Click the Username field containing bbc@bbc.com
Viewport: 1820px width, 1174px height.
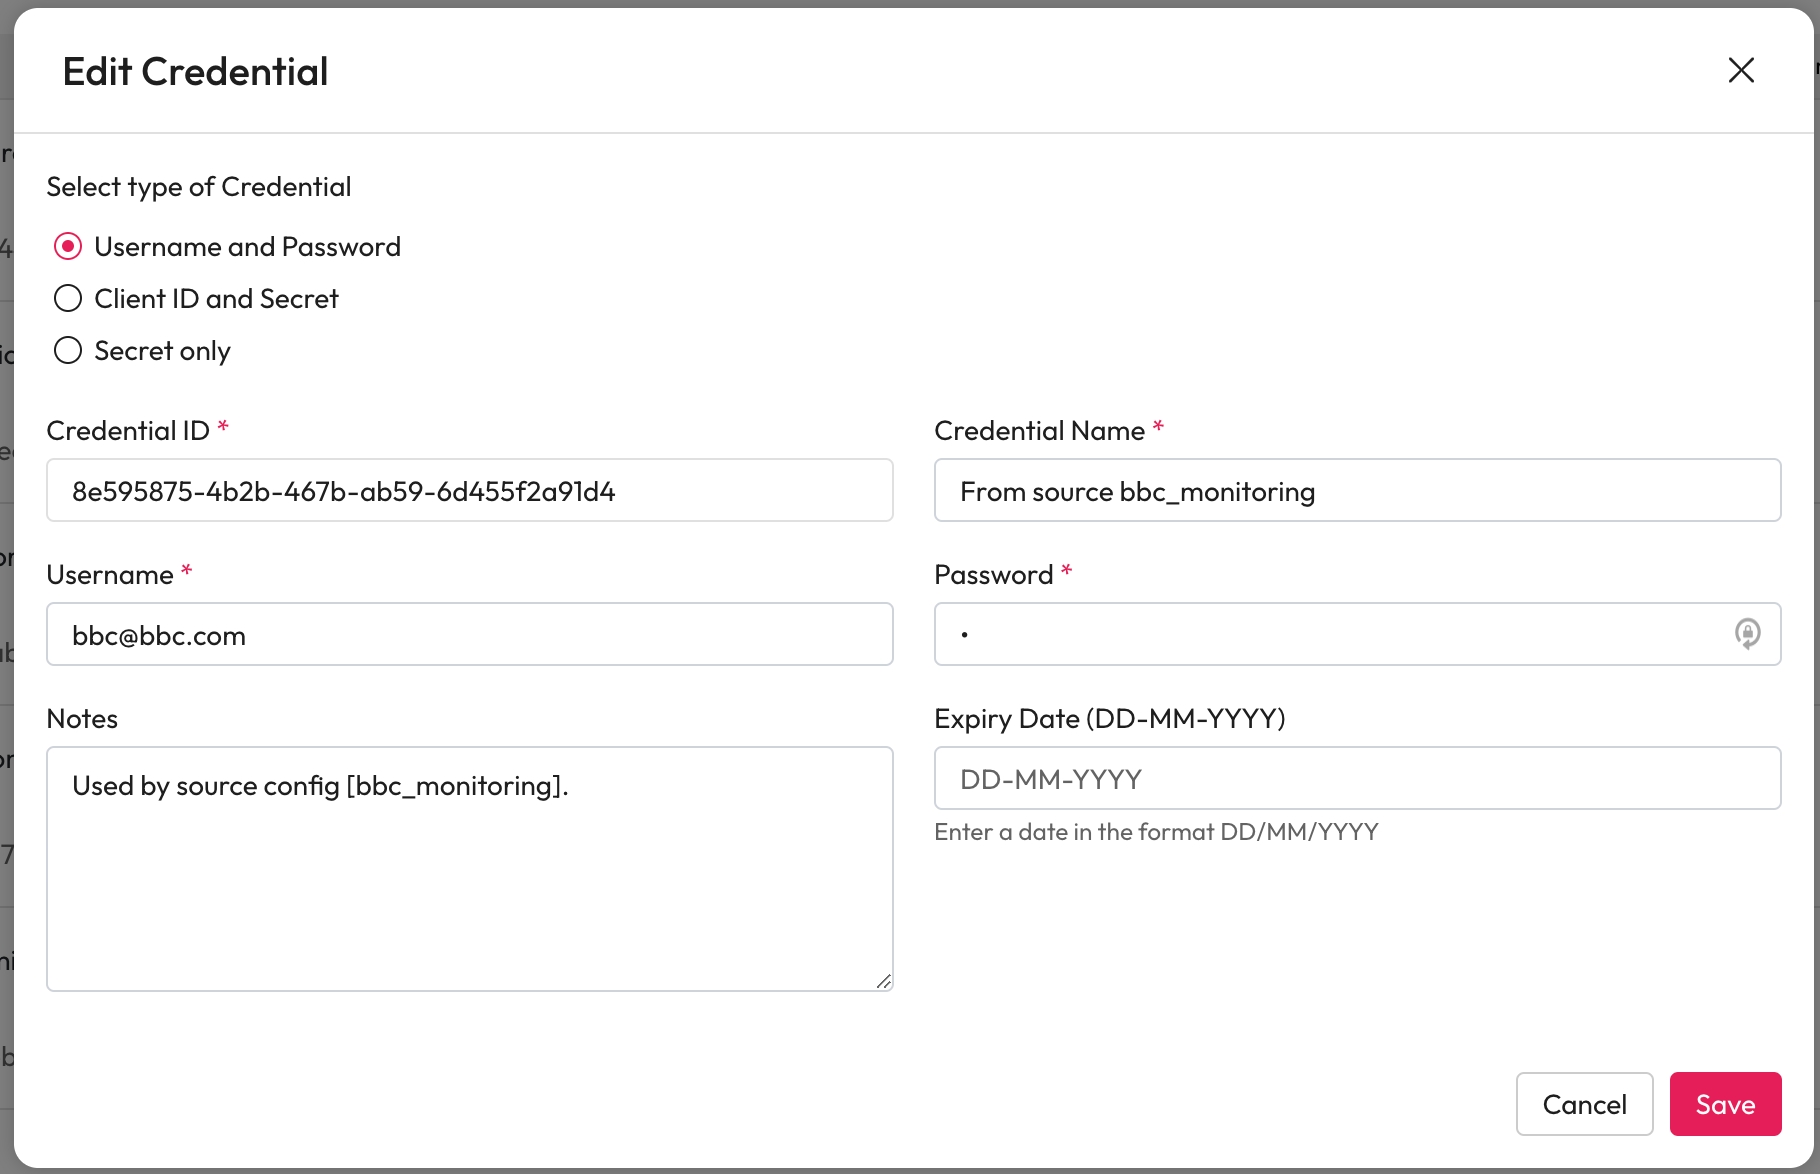pos(469,635)
